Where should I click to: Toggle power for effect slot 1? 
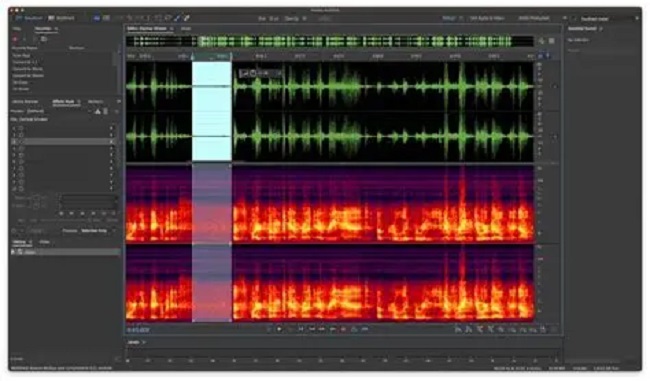pyautogui.click(x=21, y=129)
